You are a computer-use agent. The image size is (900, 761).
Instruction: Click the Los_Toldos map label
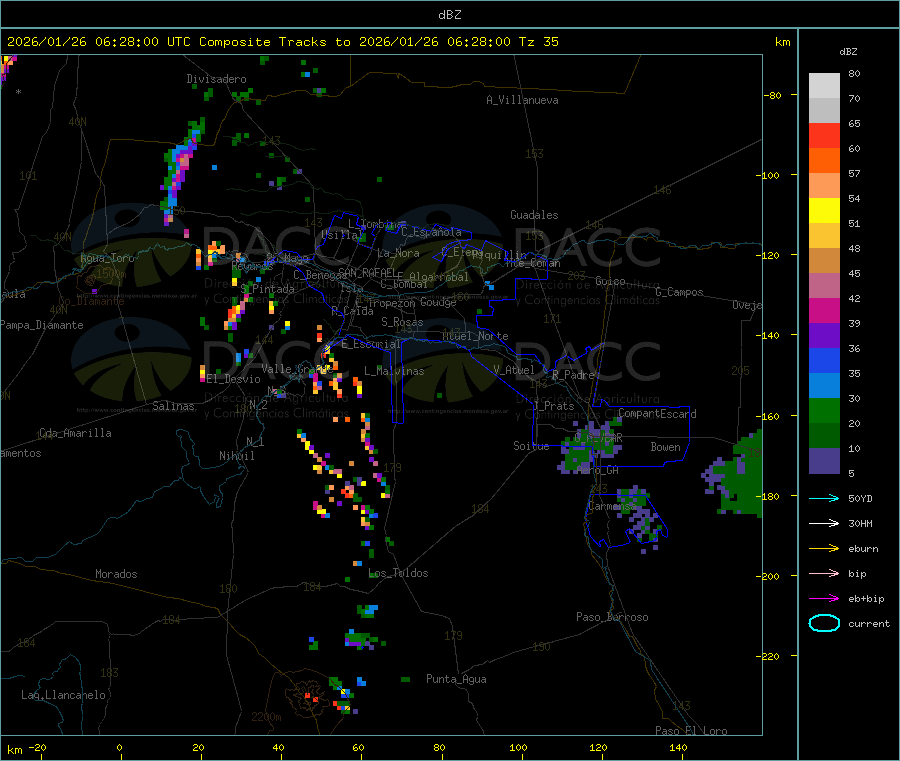(398, 573)
